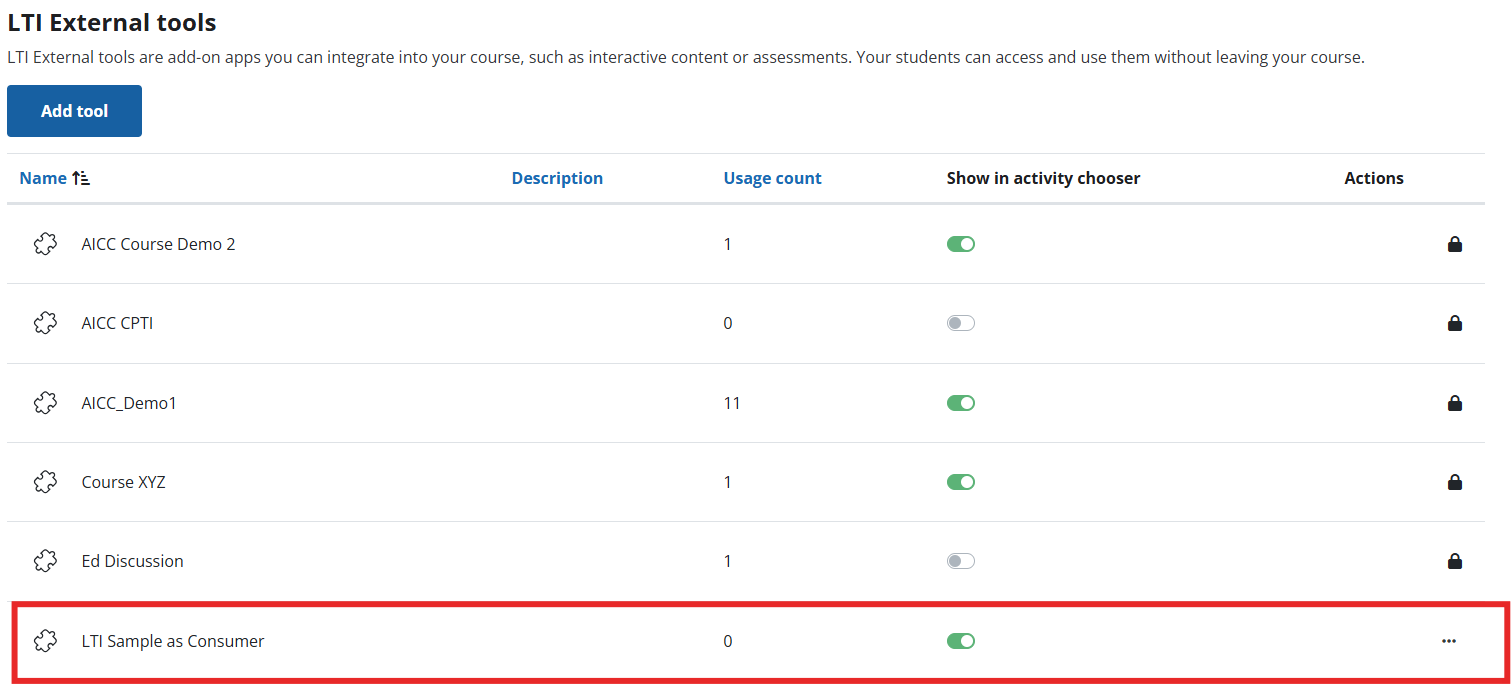Open actions menu for LTI Sample as Consumer
This screenshot has height=698, width=1511.
(x=1448, y=641)
